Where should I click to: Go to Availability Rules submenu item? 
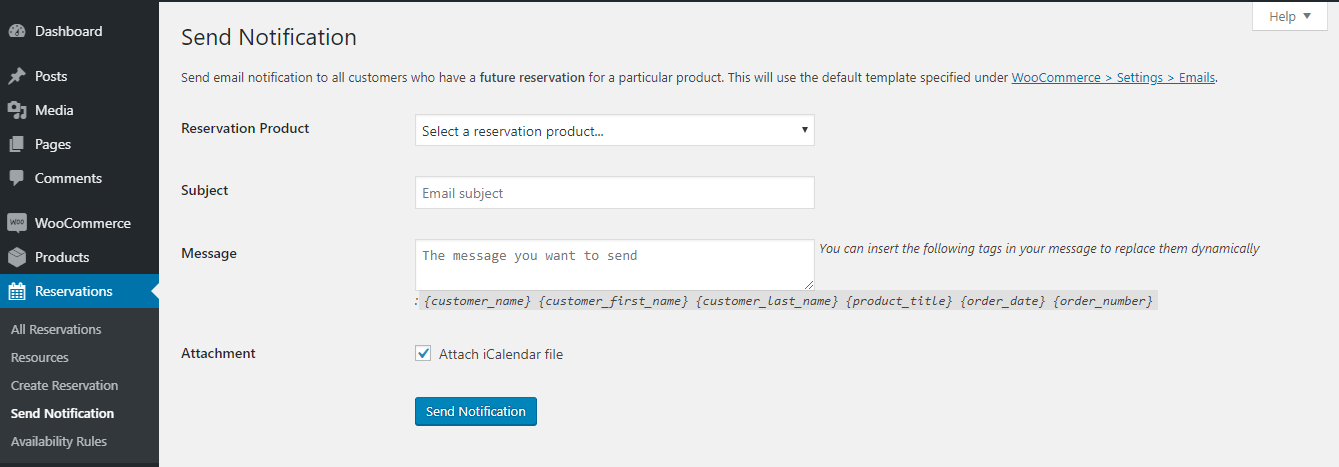59,441
